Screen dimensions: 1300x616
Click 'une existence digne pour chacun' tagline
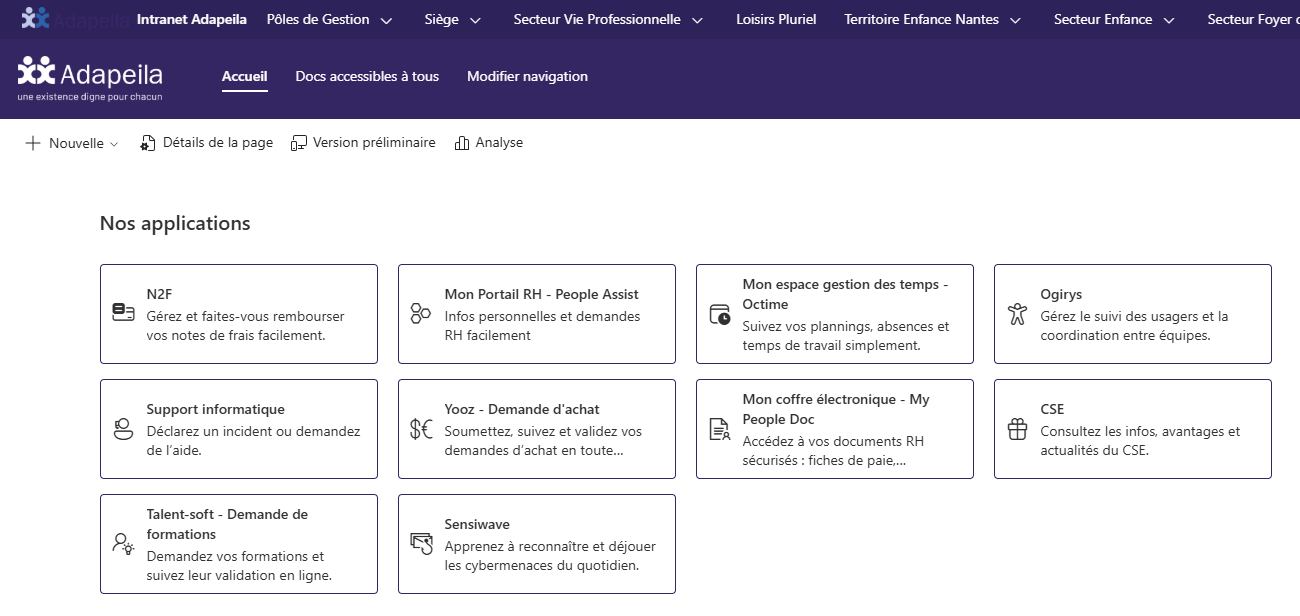[x=89, y=97]
